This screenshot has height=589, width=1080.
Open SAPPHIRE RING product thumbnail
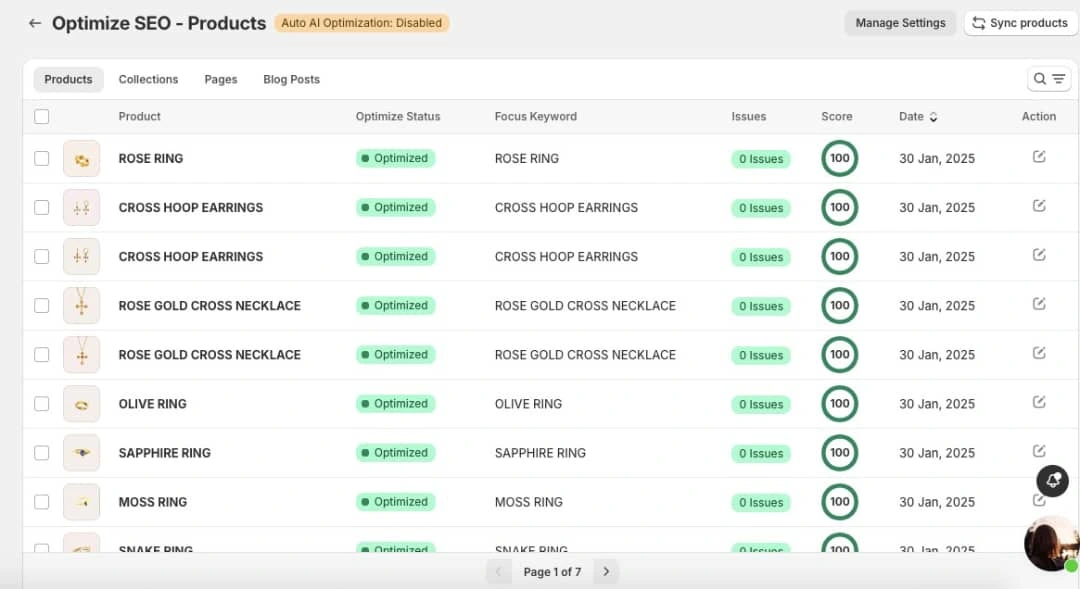(81, 453)
